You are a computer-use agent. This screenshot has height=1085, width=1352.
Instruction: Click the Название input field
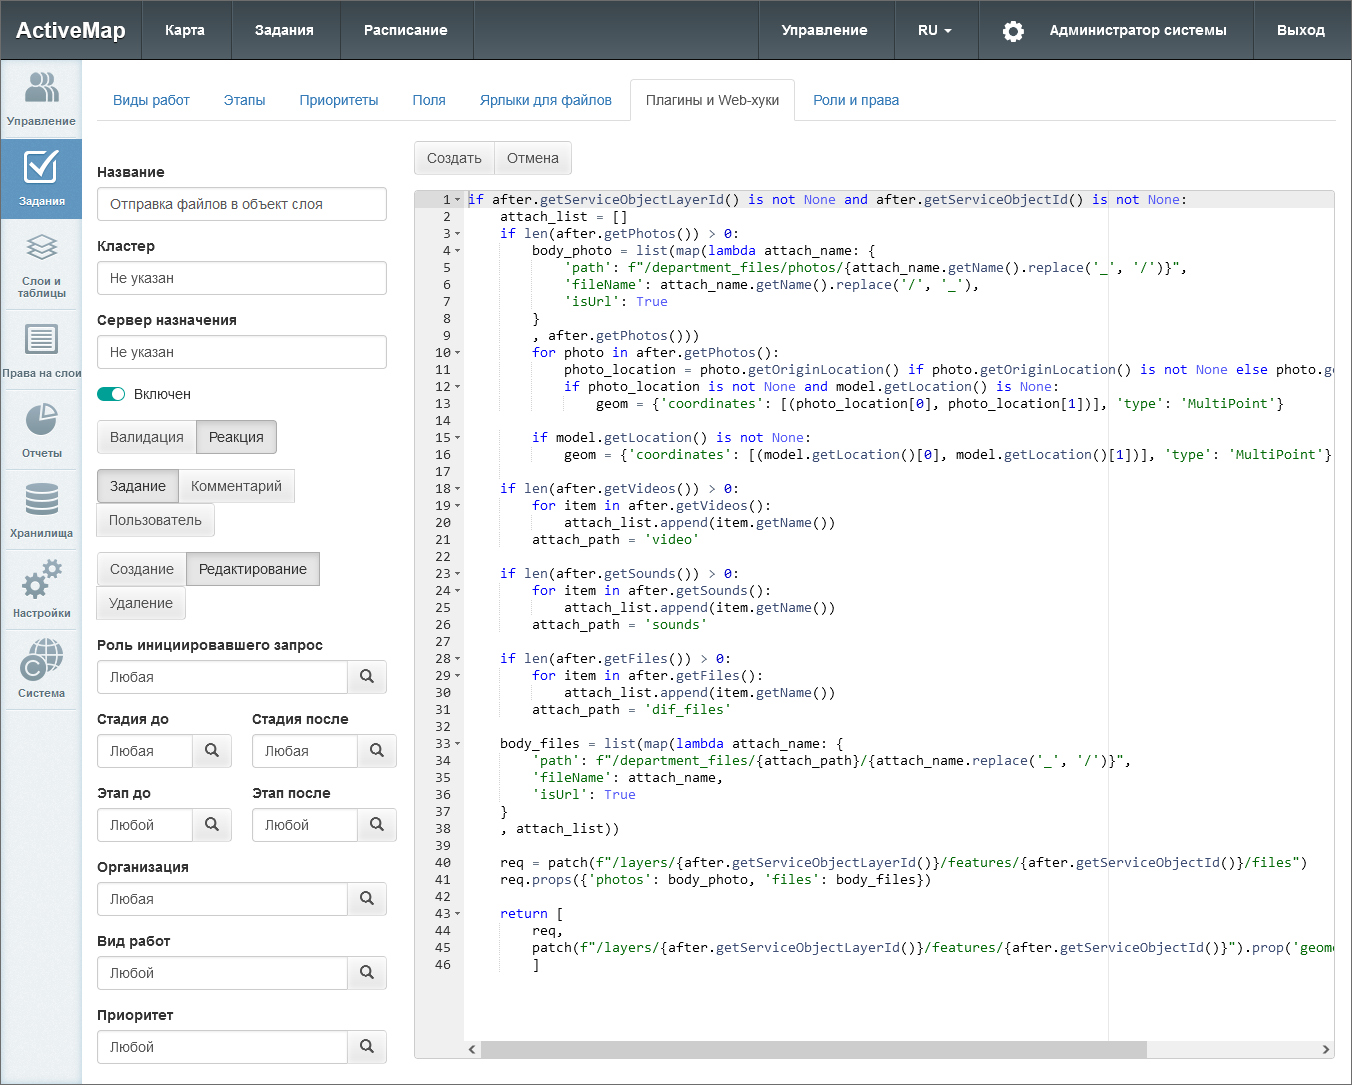pyautogui.click(x=241, y=204)
